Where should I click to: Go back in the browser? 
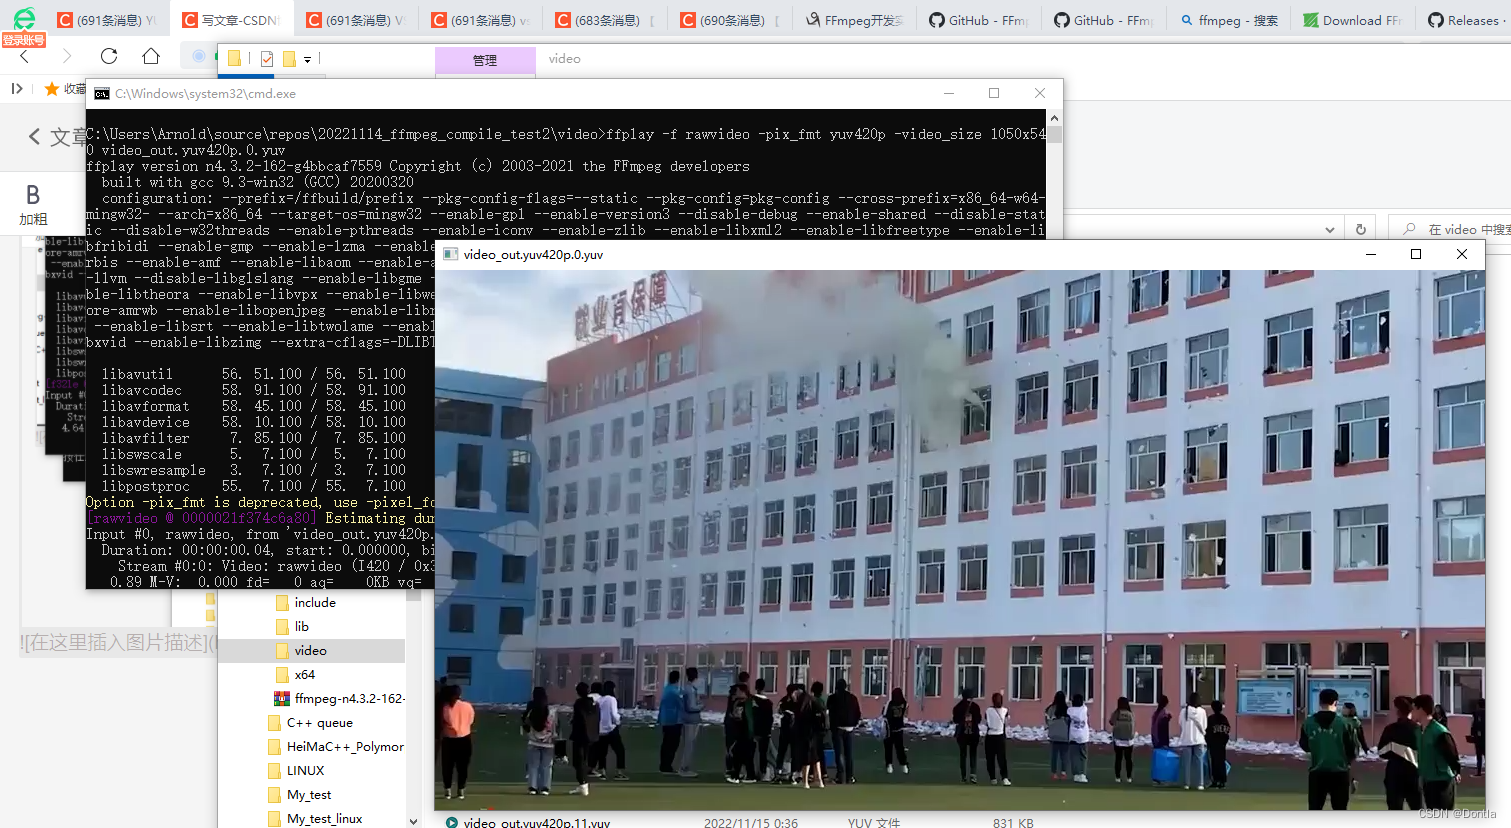pos(24,56)
